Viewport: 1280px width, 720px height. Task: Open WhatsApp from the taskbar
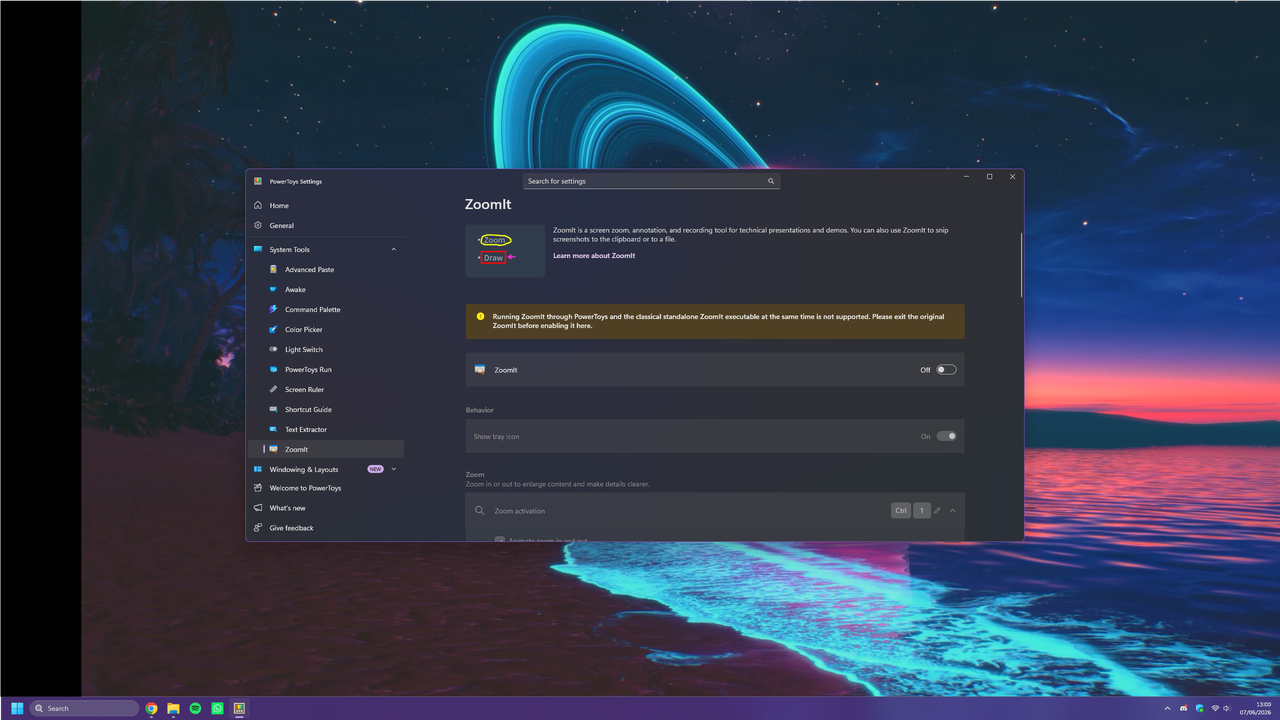click(217, 708)
